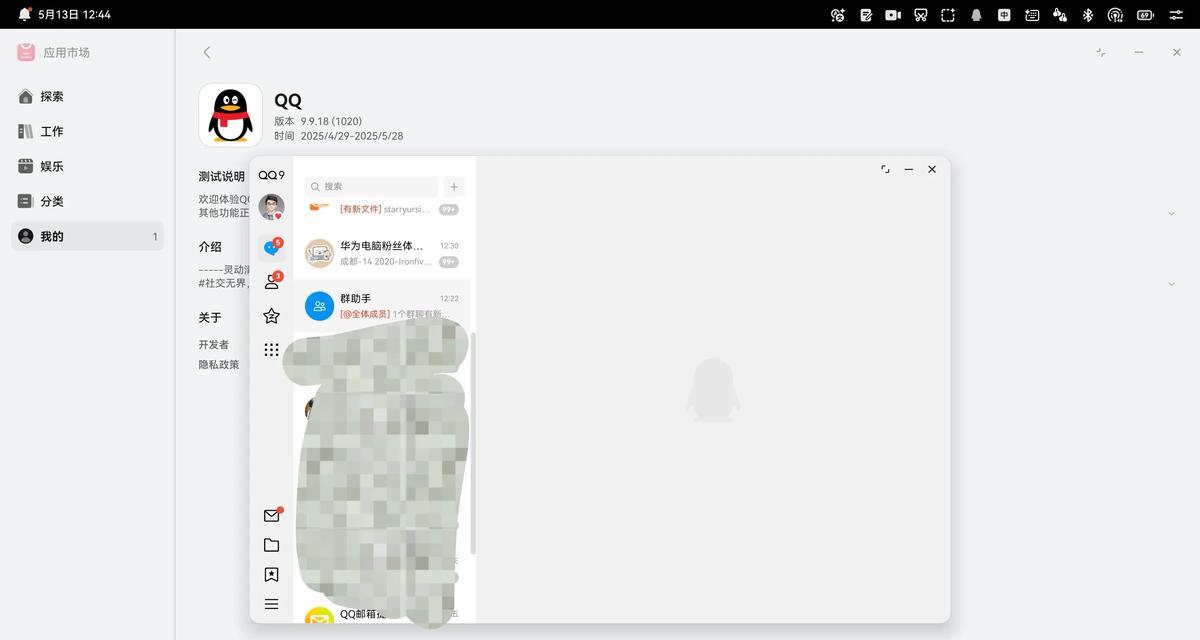Click the QQ chat list scrollbar
Screen dimensions: 1200x640
pyautogui.click(x=473, y=443)
